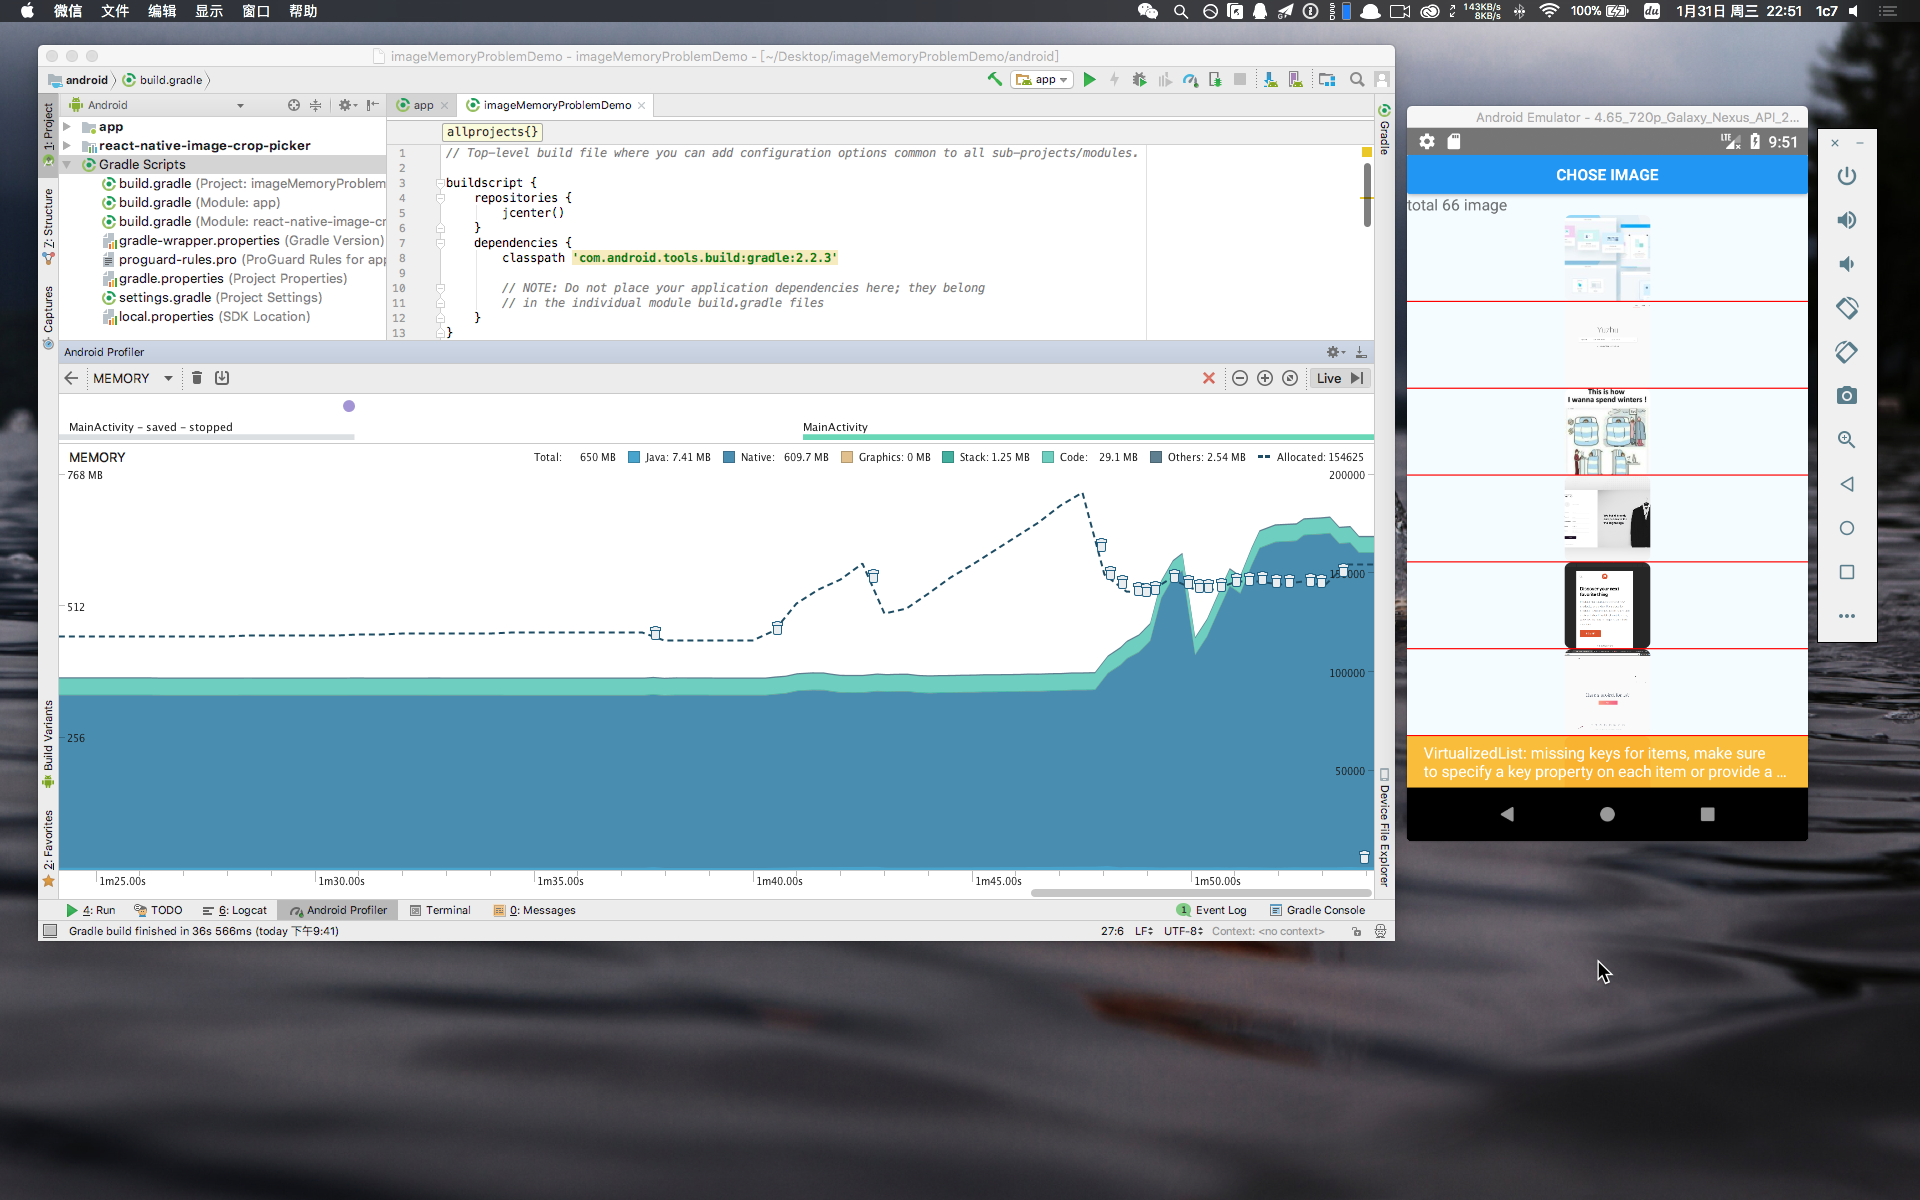Expand react-native-image-crop-picker tree node
1920x1200 pixels.
(67, 146)
